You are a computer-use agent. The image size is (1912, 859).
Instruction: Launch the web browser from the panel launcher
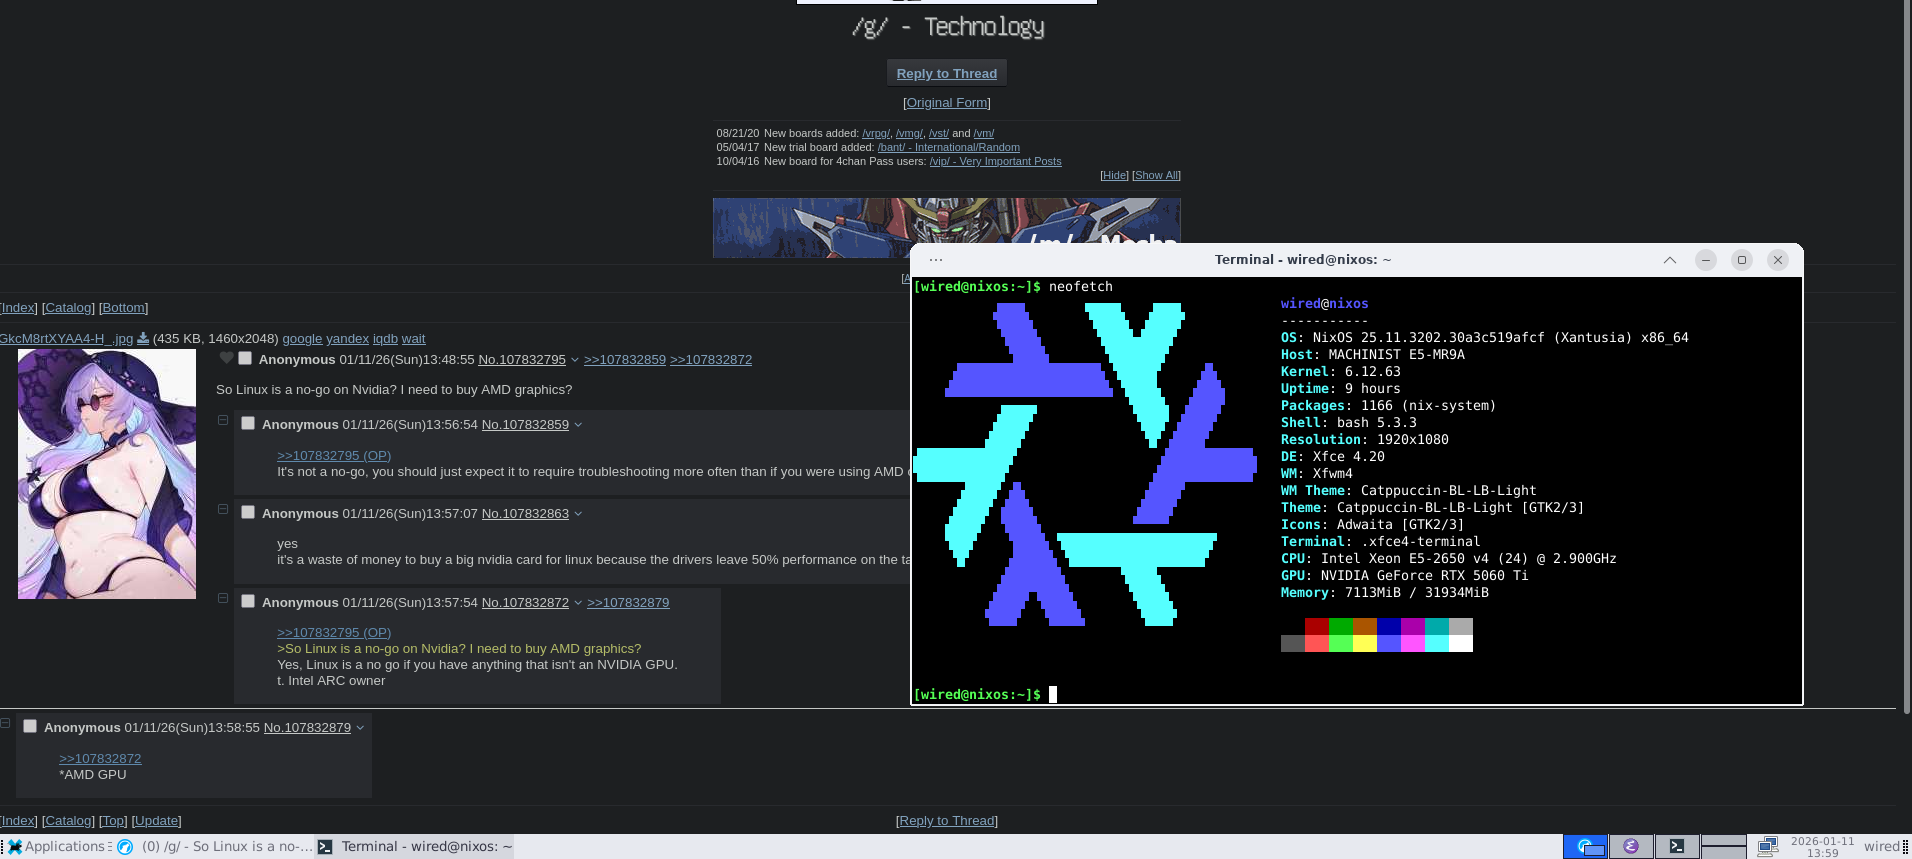1585,846
